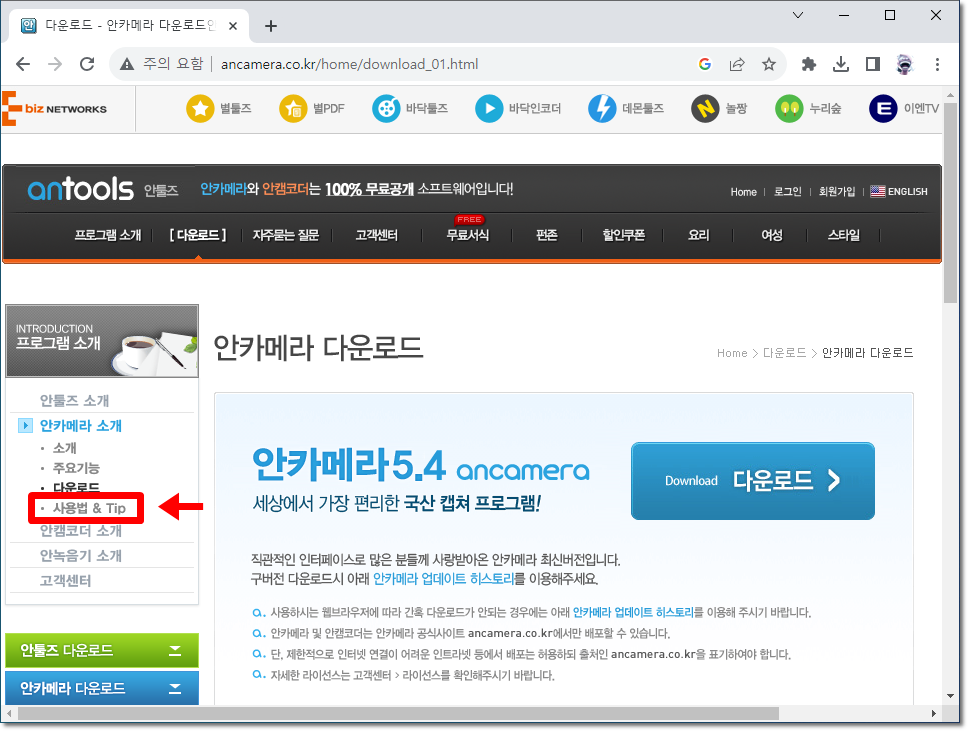Select 고객센터 in left sidebar
The image size is (968, 731).
coord(65,580)
